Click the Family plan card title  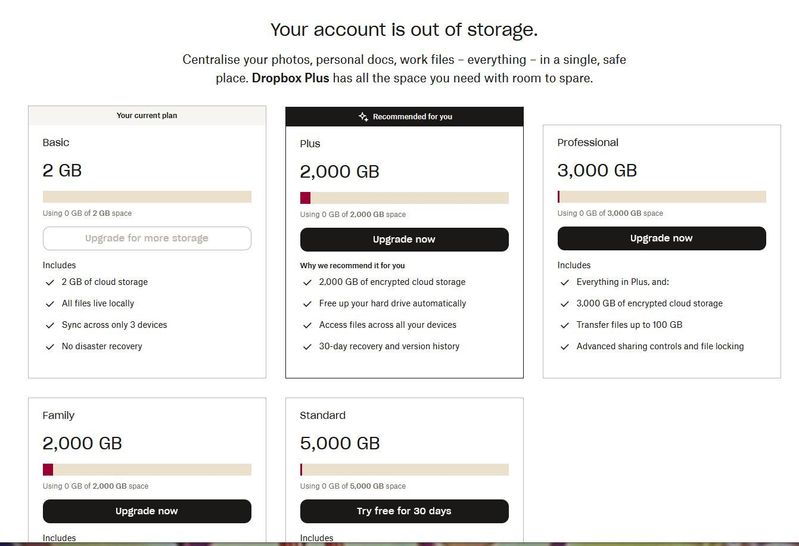(x=59, y=415)
